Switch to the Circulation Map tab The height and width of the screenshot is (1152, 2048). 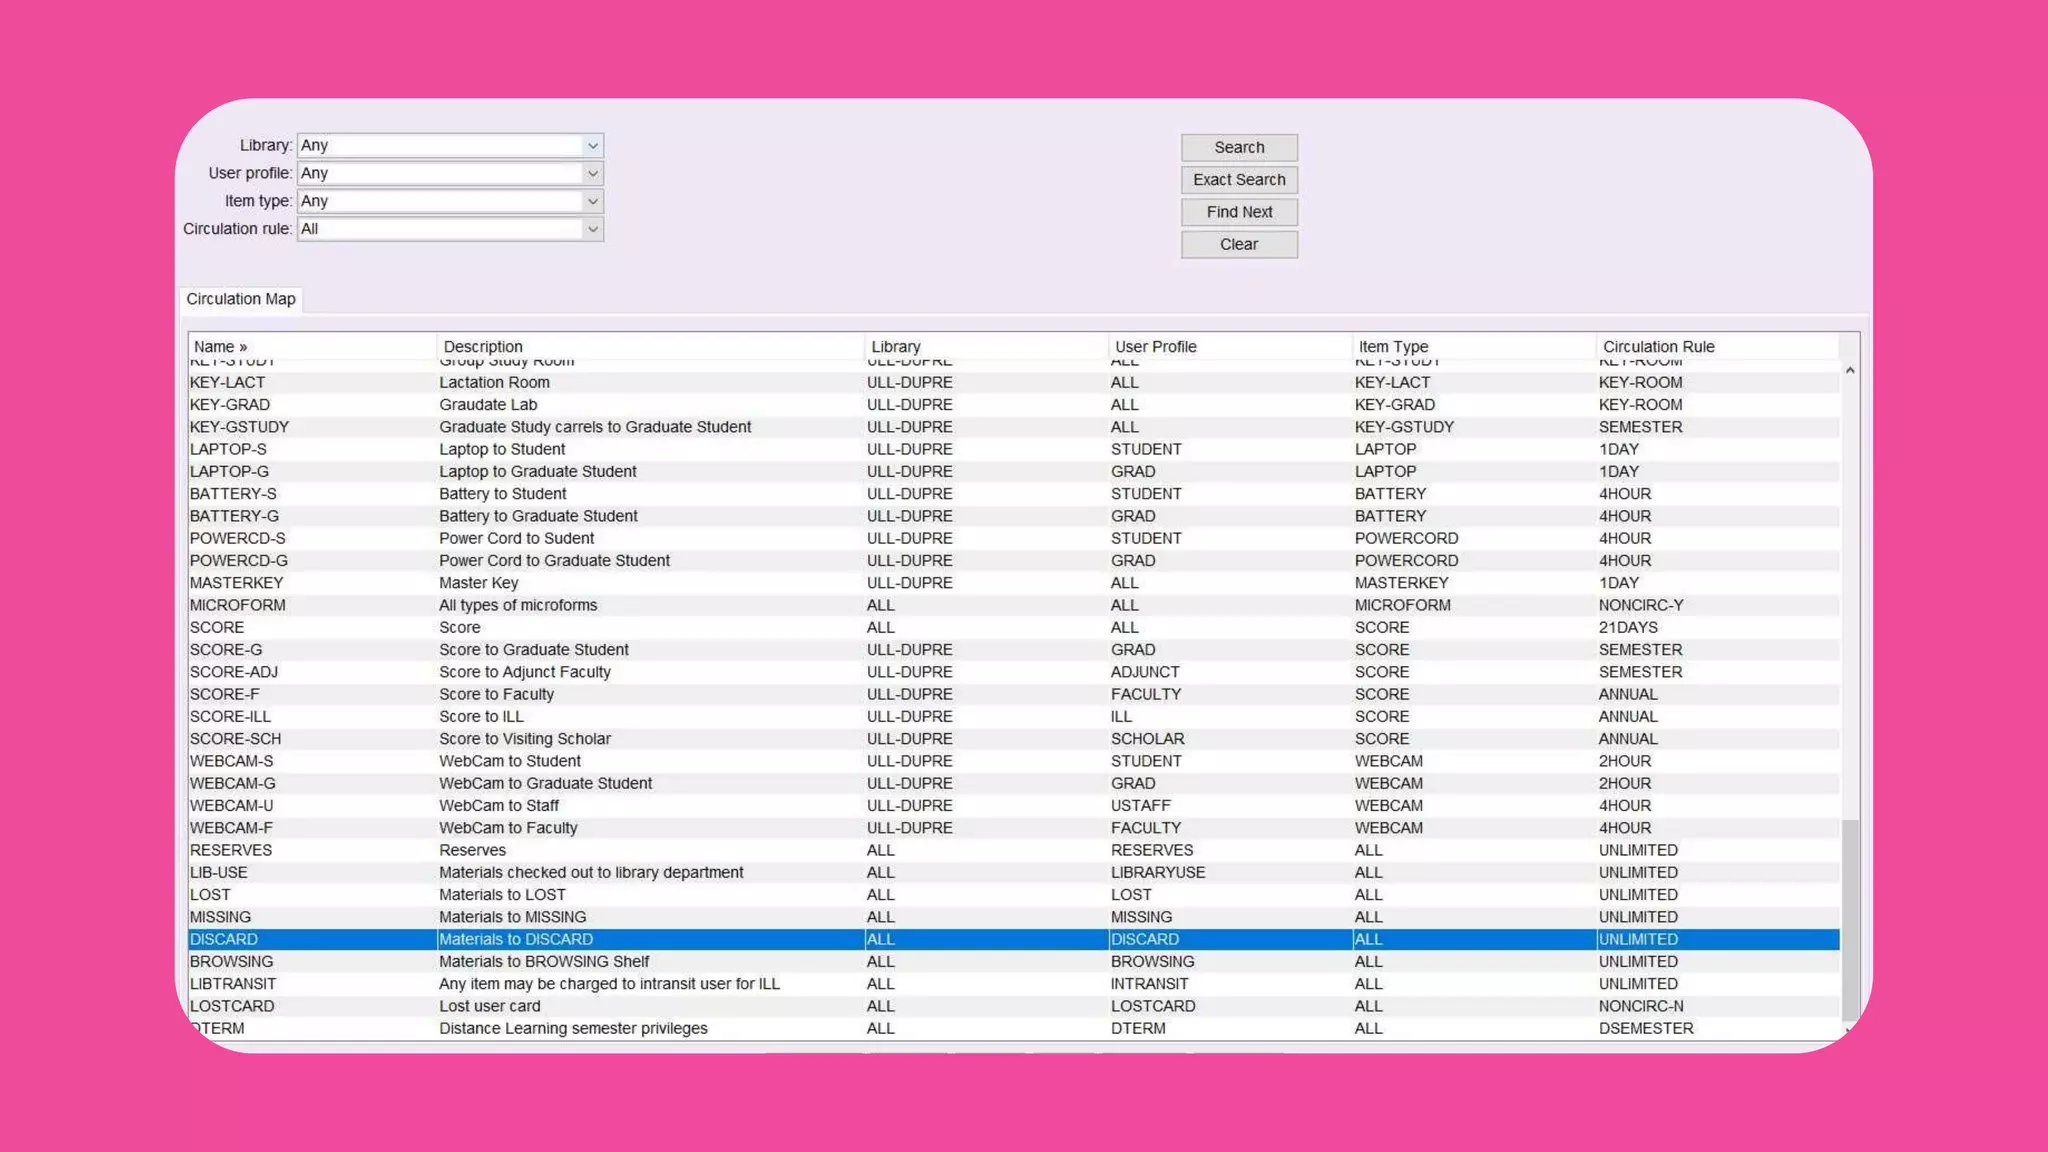241,299
